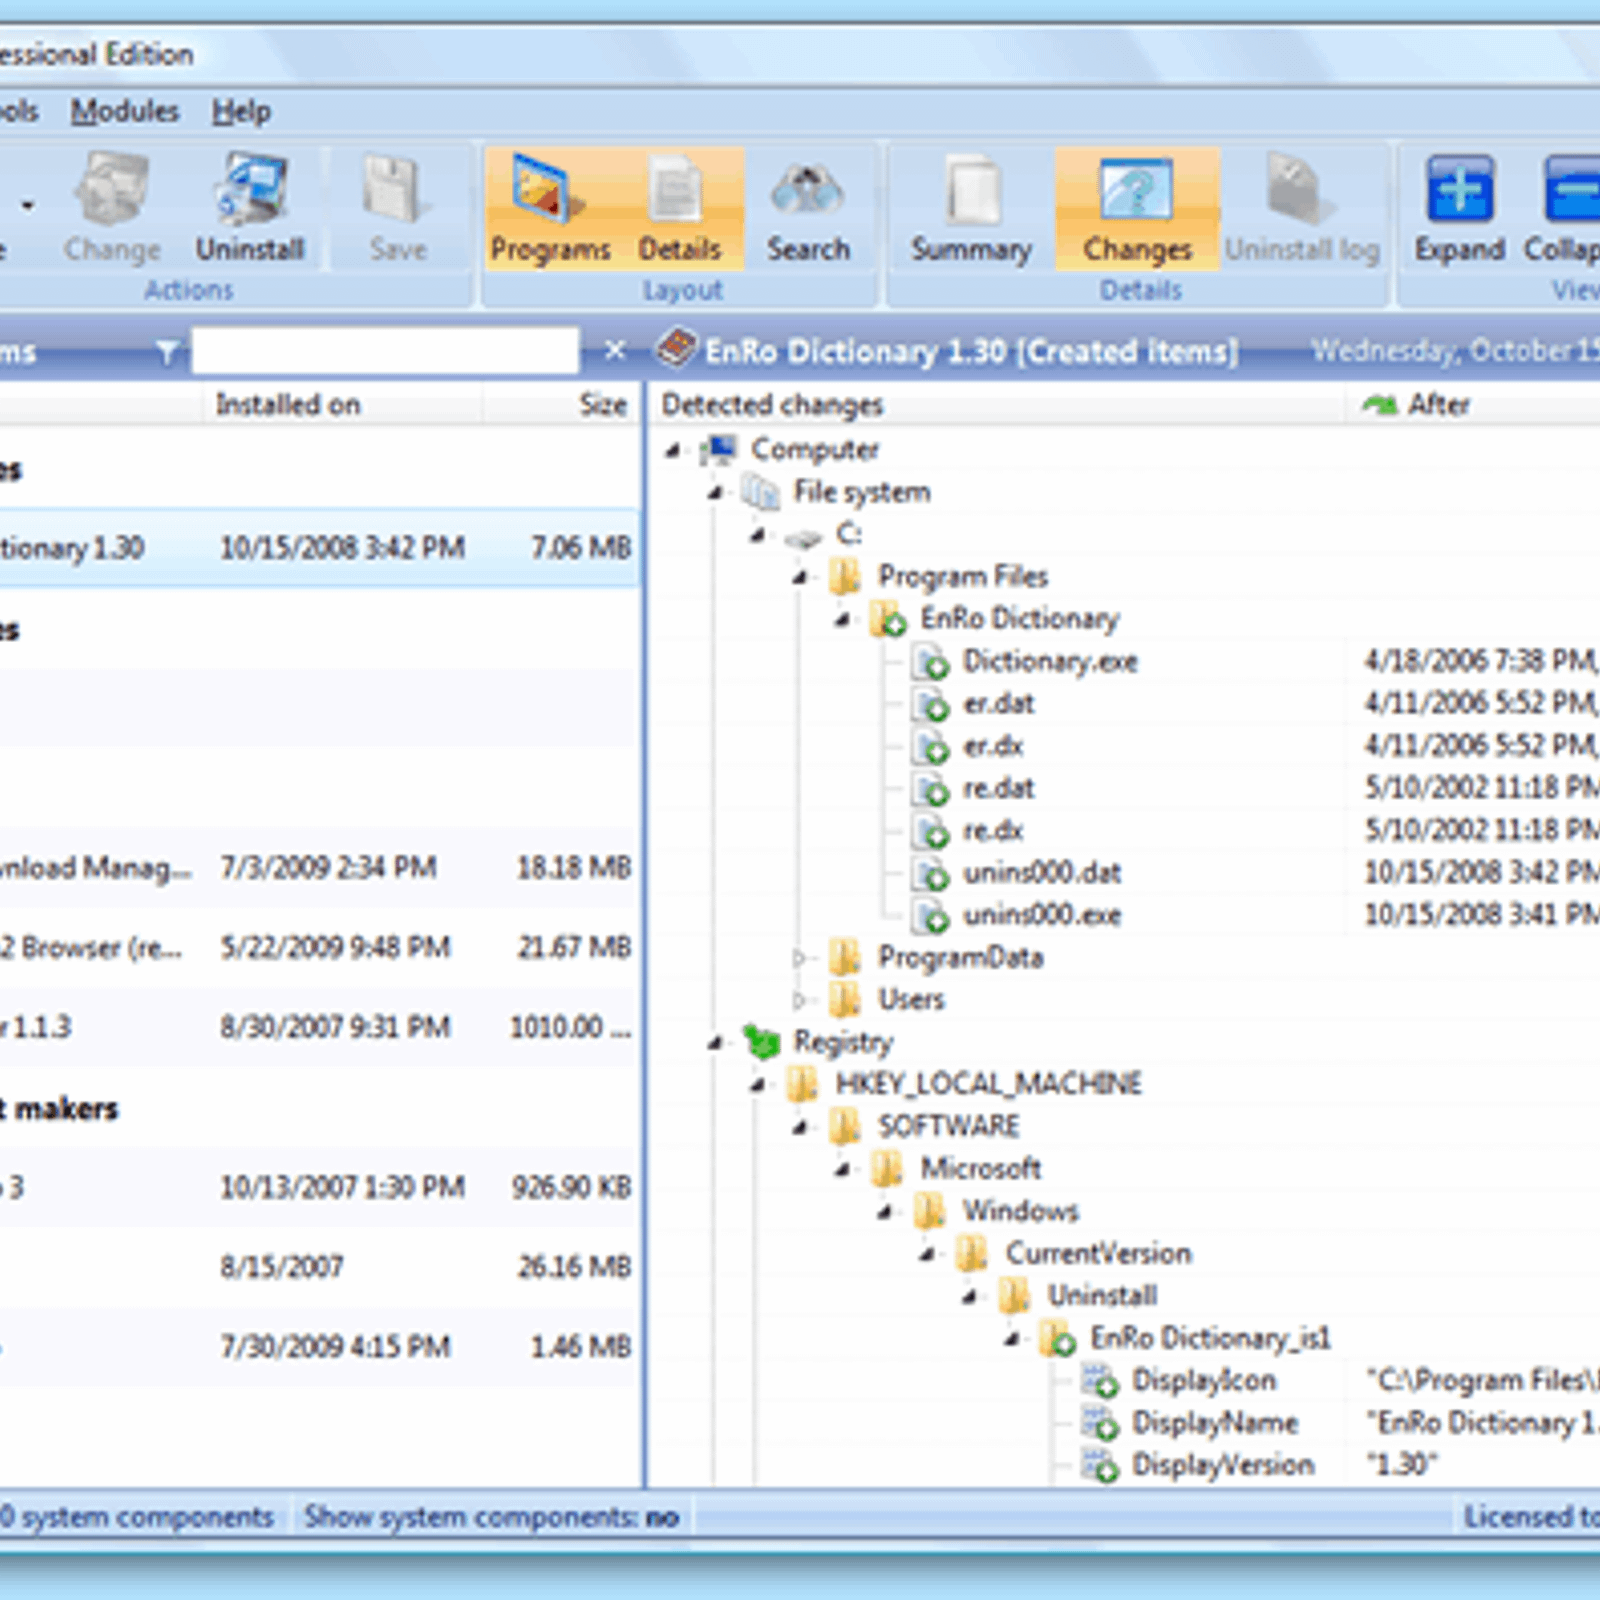The height and width of the screenshot is (1600, 1600).
Task: Select the EnRo Dictionary_is1 key icon
Action: click(1057, 1338)
